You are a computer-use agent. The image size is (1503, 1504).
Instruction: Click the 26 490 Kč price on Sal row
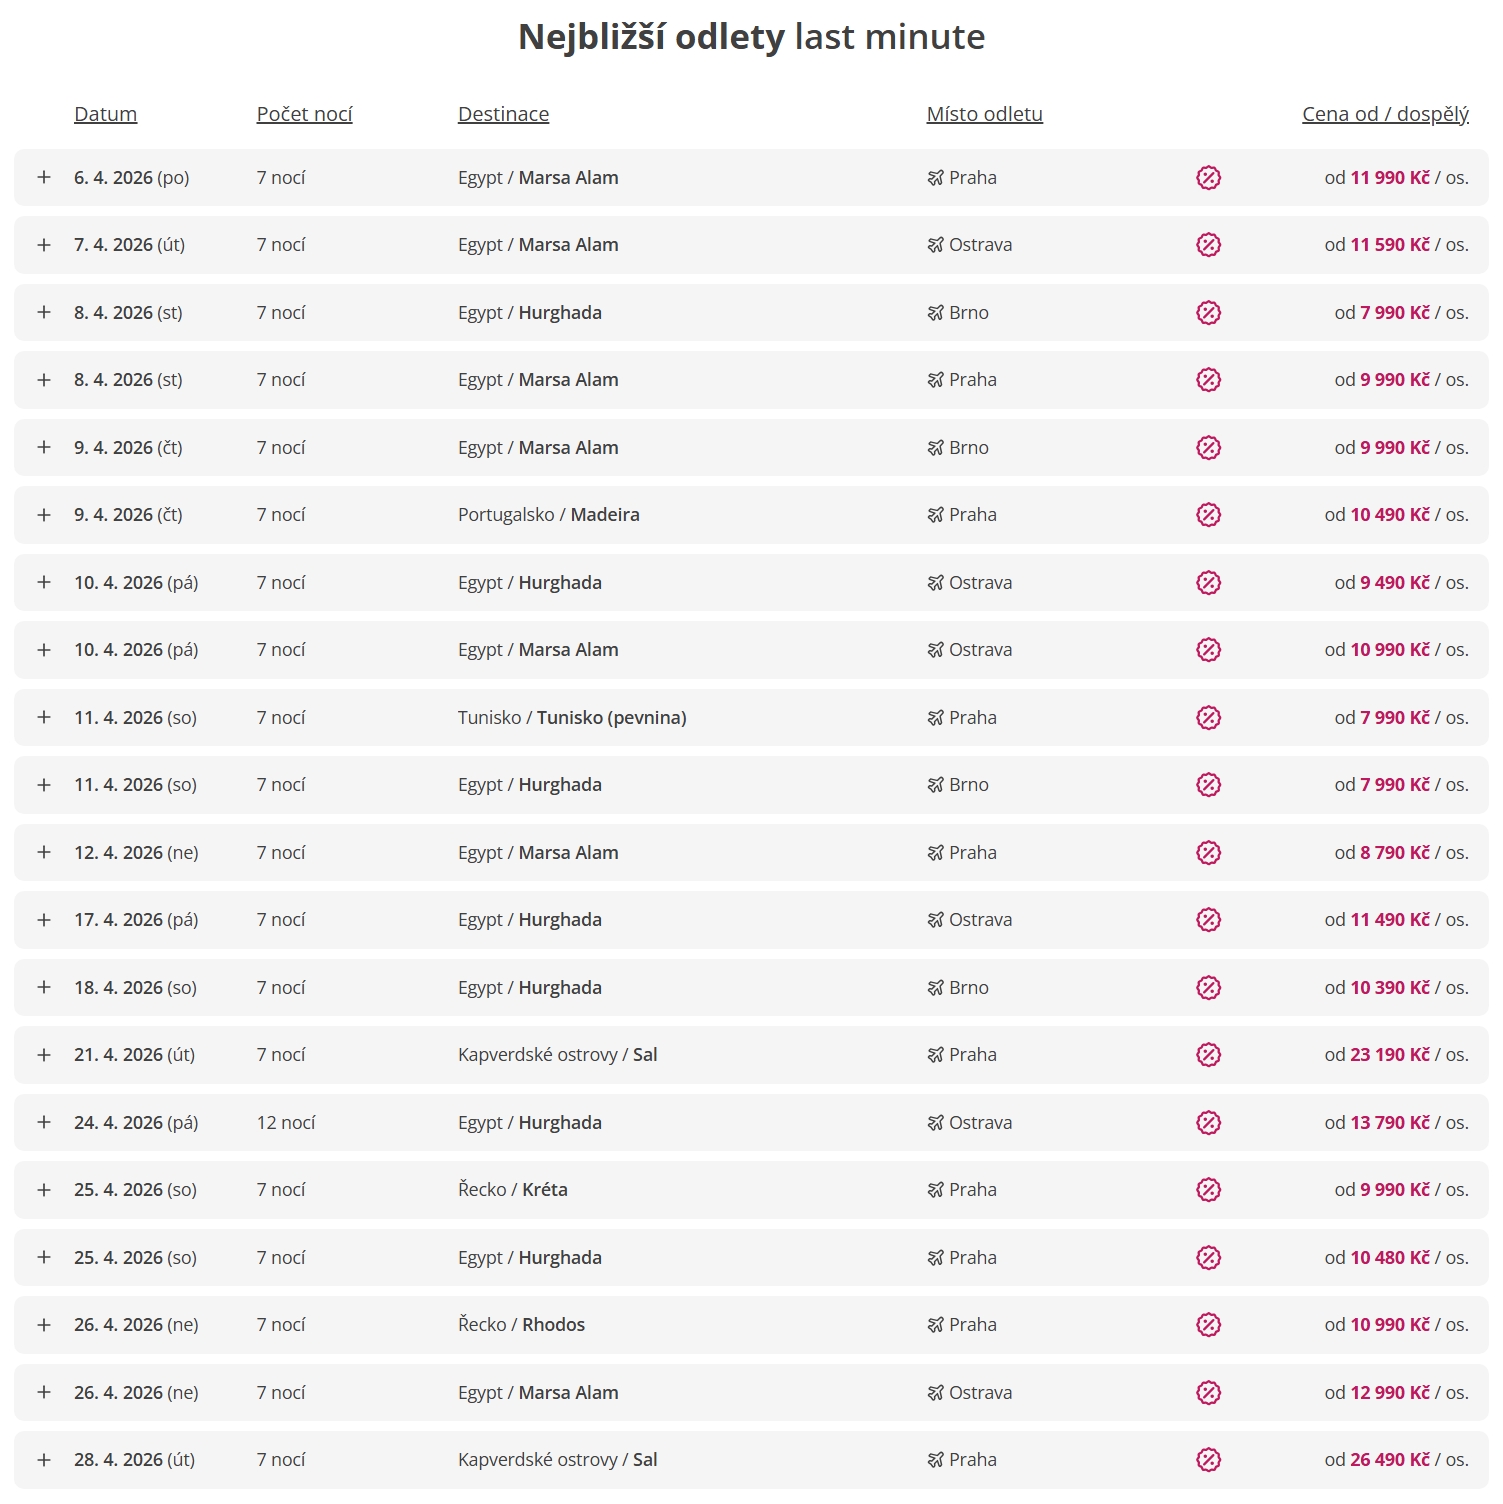click(1389, 1460)
